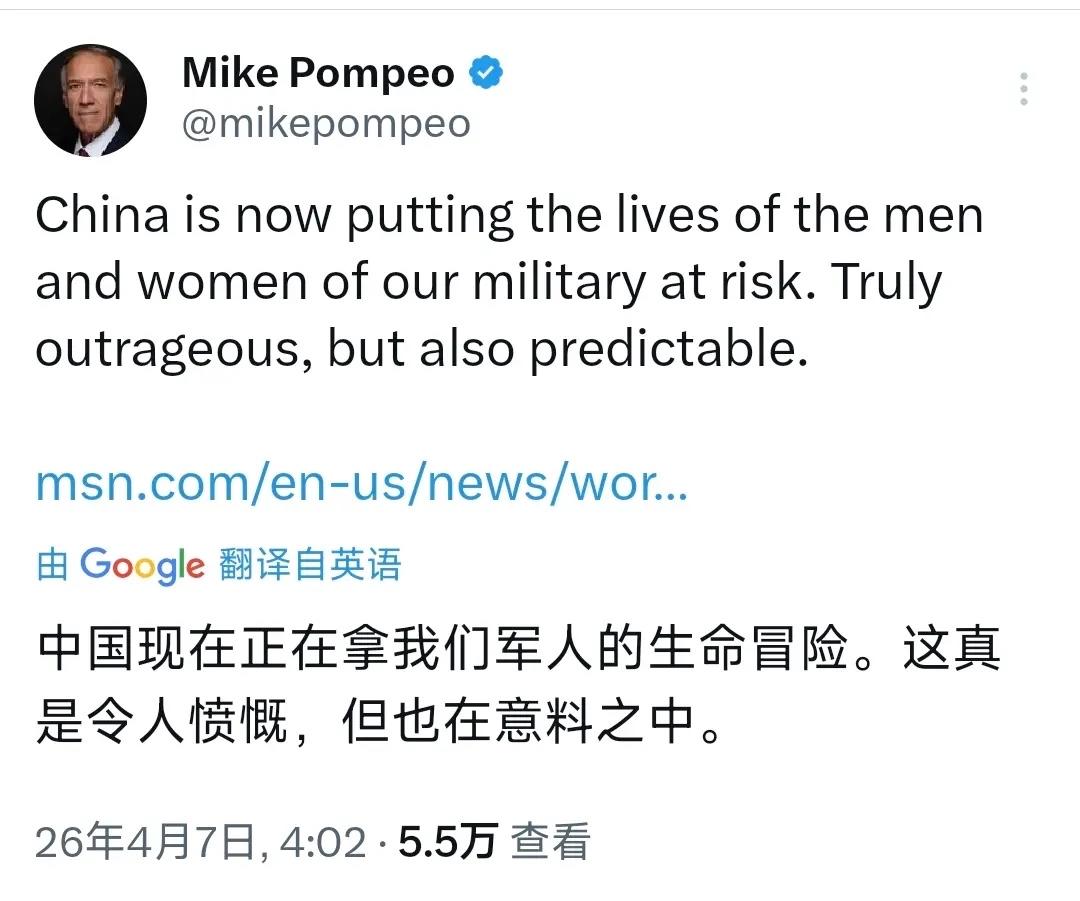Click the 由 Google 翻译自英语 translation link
This screenshot has height=901, width=1080.
pyautogui.click(x=220, y=565)
